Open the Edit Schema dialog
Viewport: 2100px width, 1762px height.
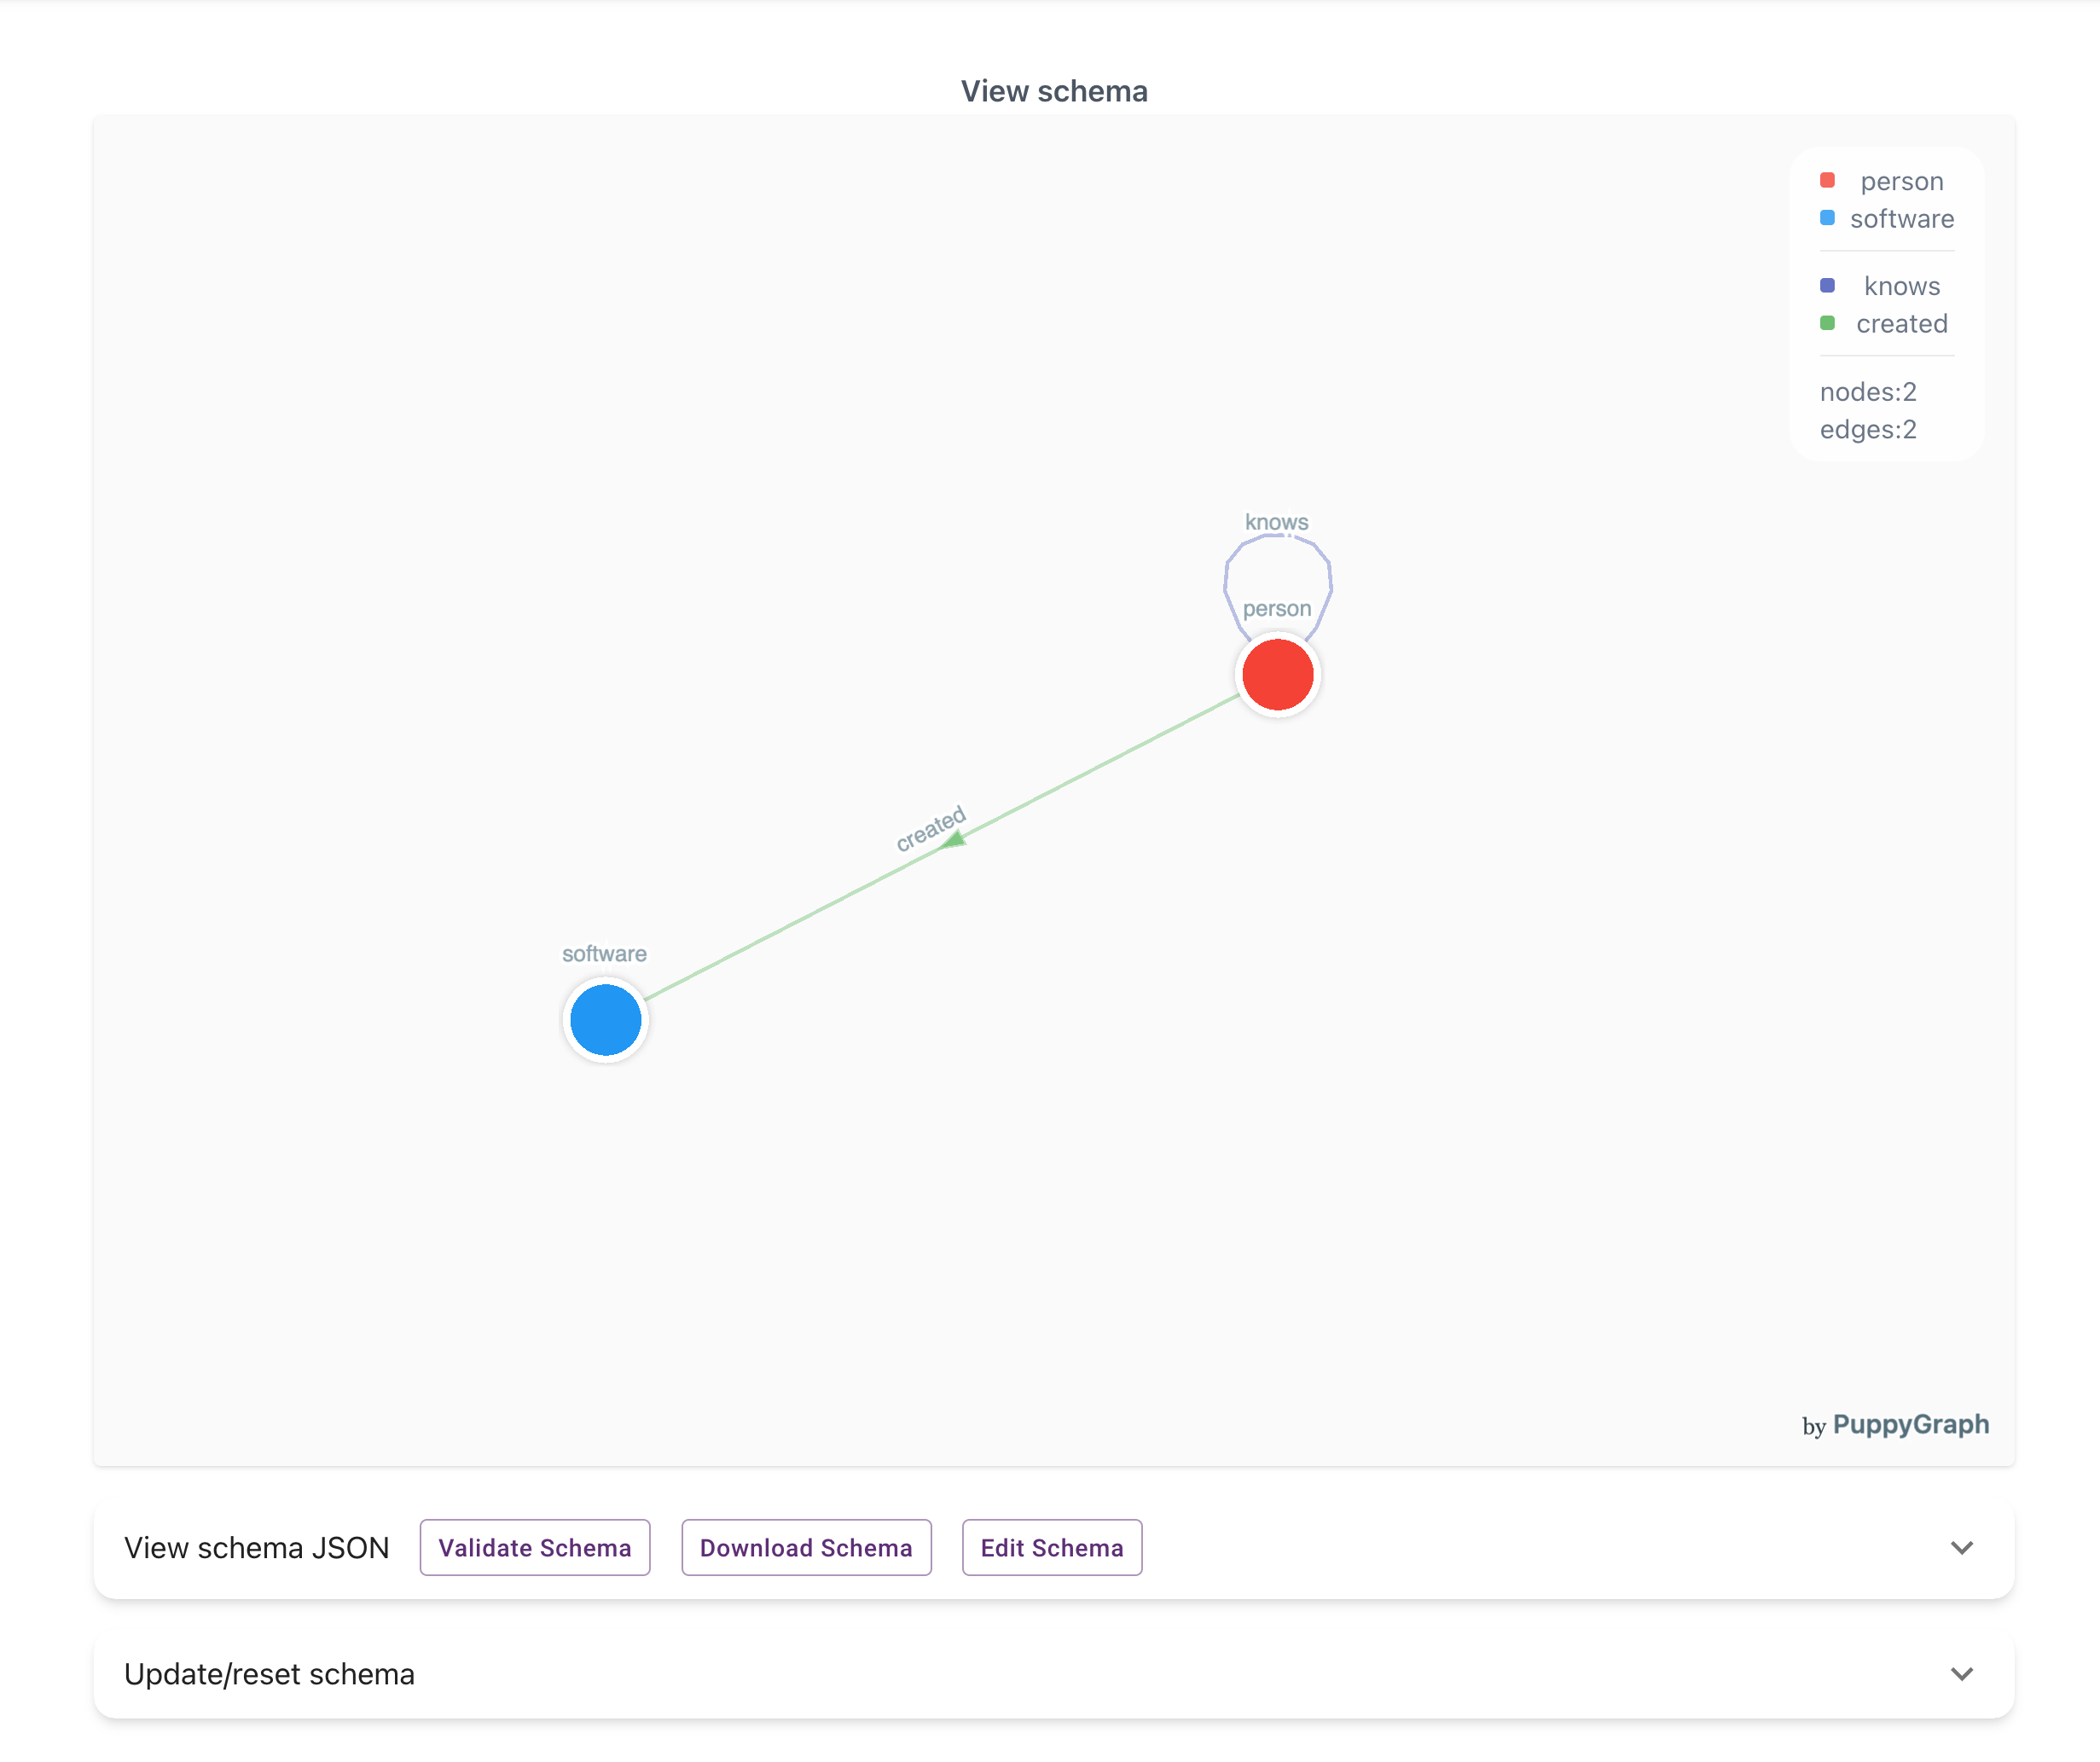(x=1051, y=1547)
